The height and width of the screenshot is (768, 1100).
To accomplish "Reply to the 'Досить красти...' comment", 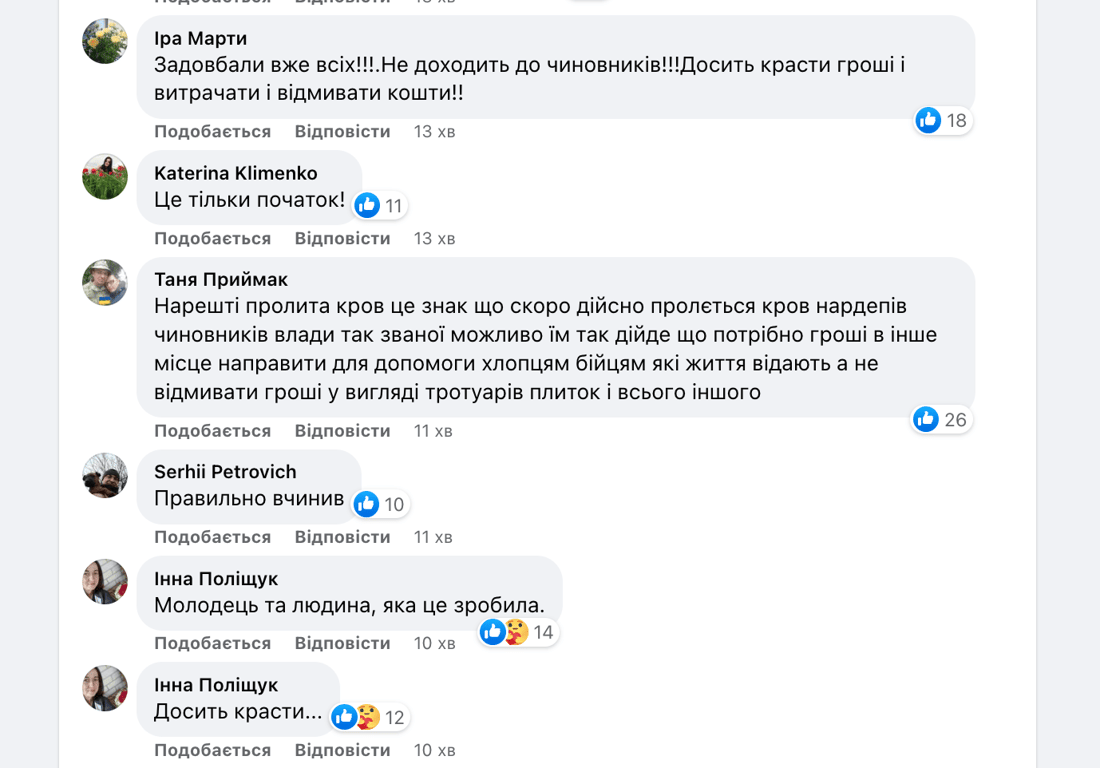I will click(x=342, y=750).
